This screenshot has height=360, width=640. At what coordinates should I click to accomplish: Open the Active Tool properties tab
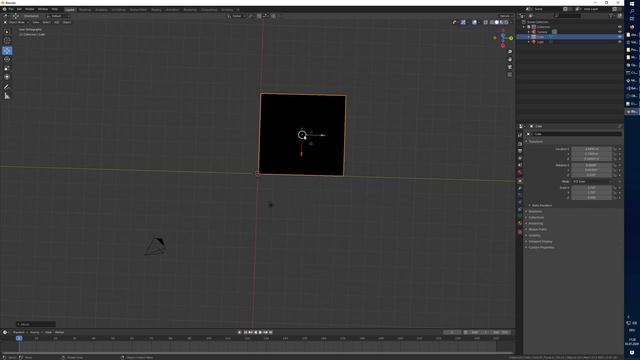pos(520,135)
